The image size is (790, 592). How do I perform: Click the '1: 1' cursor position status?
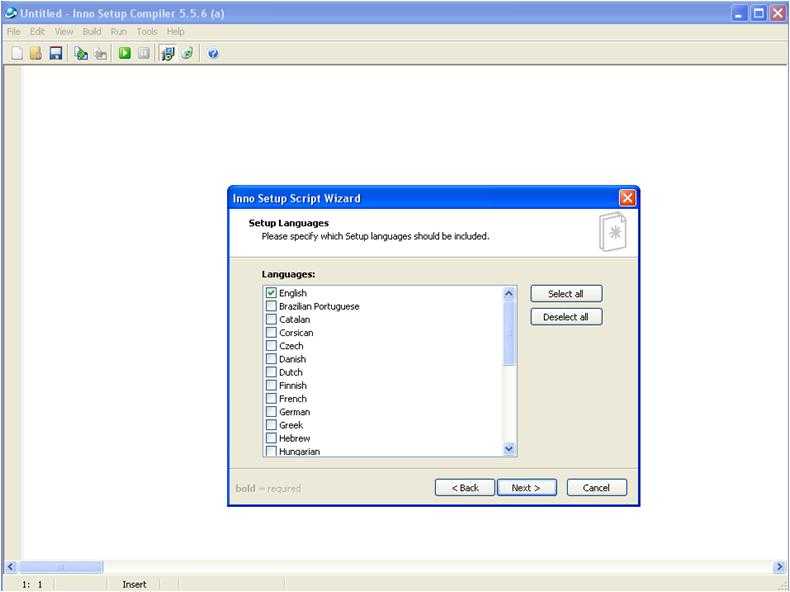32,584
